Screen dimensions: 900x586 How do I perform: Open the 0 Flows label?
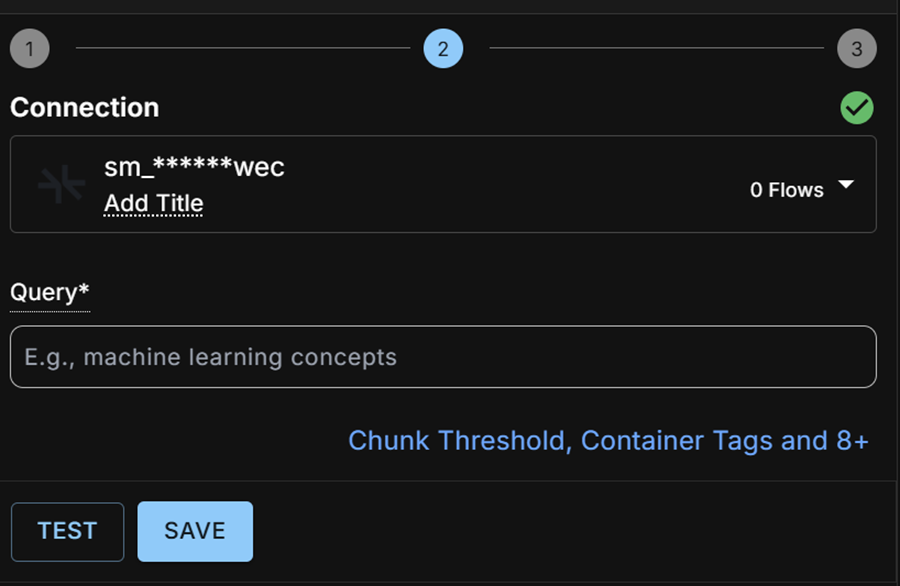coord(786,190)
